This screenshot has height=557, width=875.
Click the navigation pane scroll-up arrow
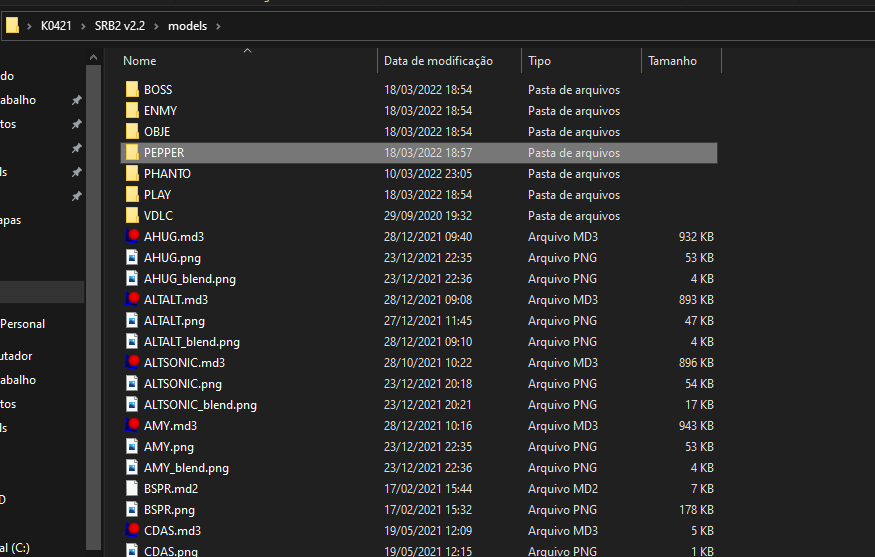[93, 57]
